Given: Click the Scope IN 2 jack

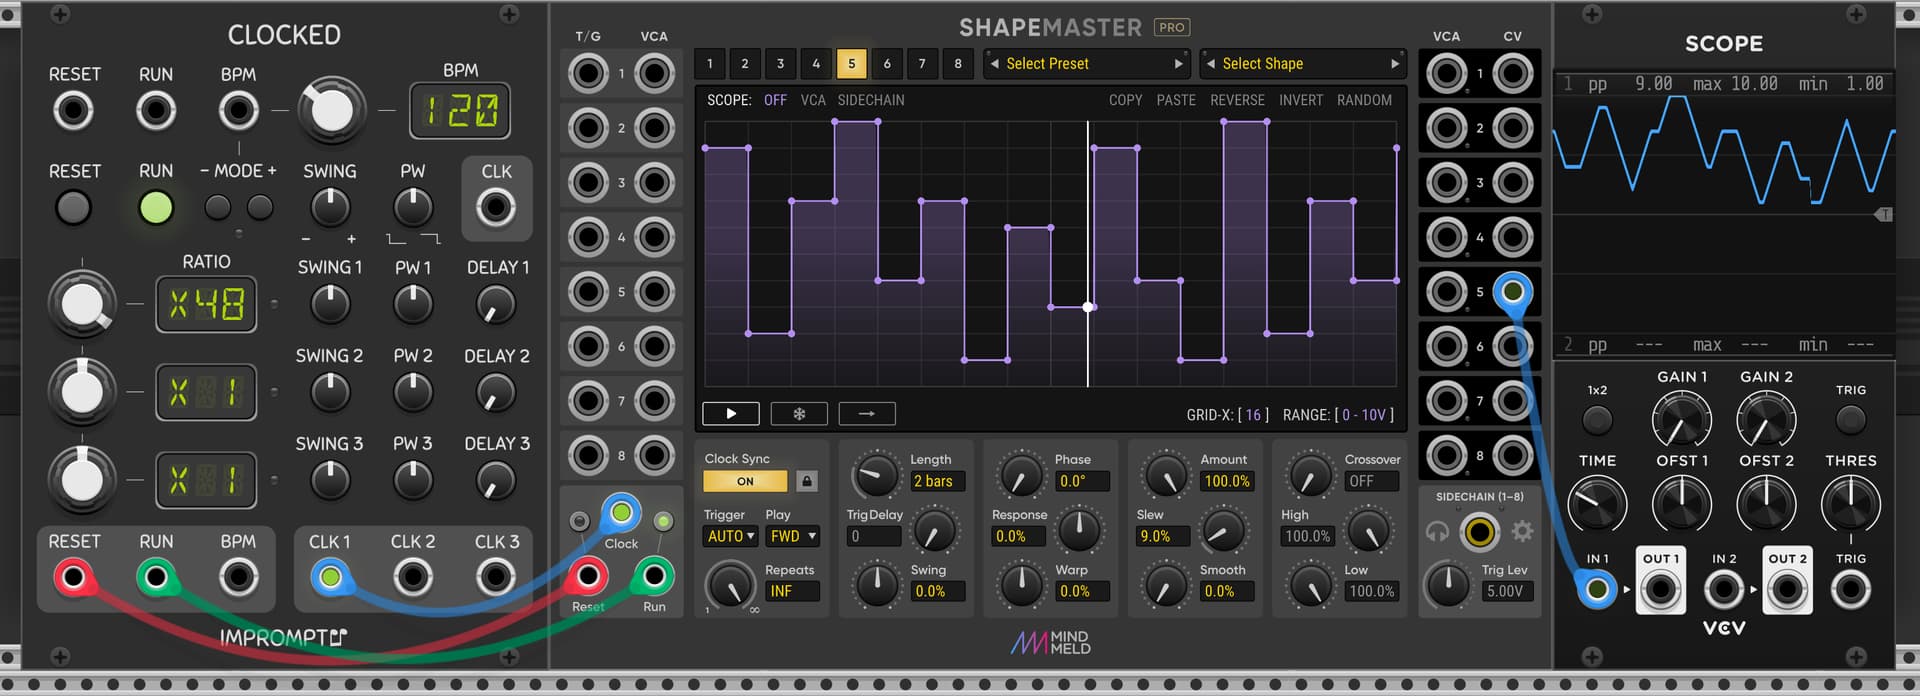Looking at the screenshot, I should pos(1724,590).
